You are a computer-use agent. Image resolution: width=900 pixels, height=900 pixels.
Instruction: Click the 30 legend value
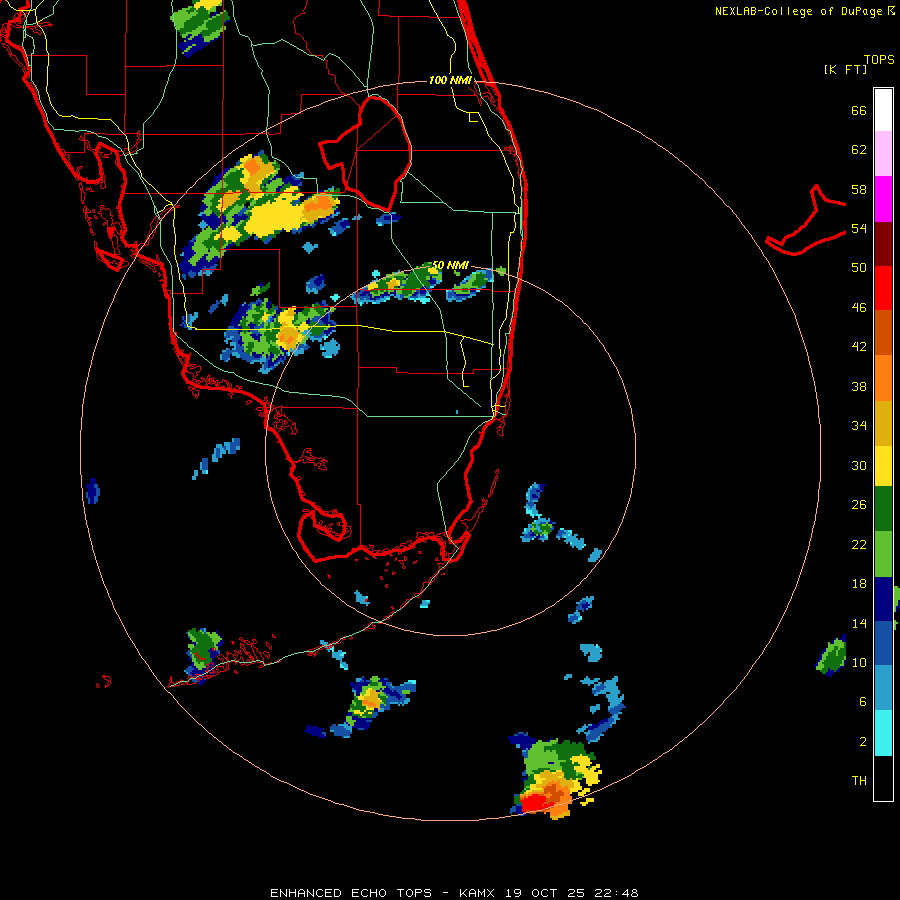click(859, 465)
